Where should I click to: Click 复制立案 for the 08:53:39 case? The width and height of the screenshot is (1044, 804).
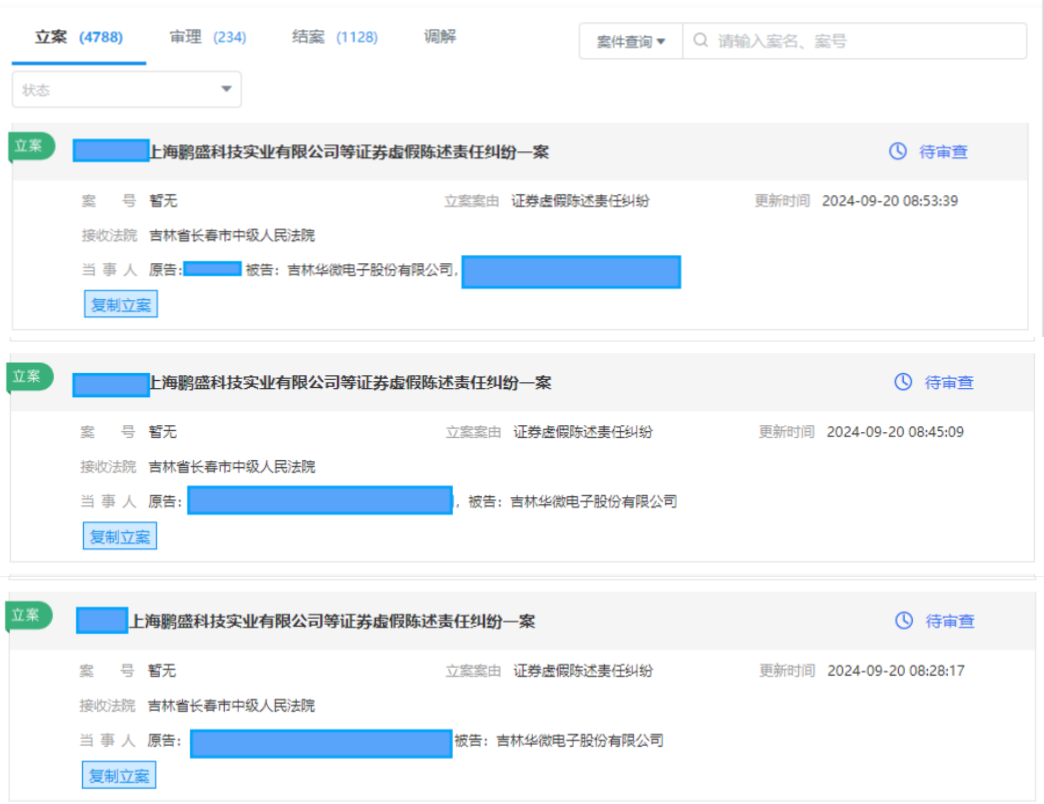[121, 304]
